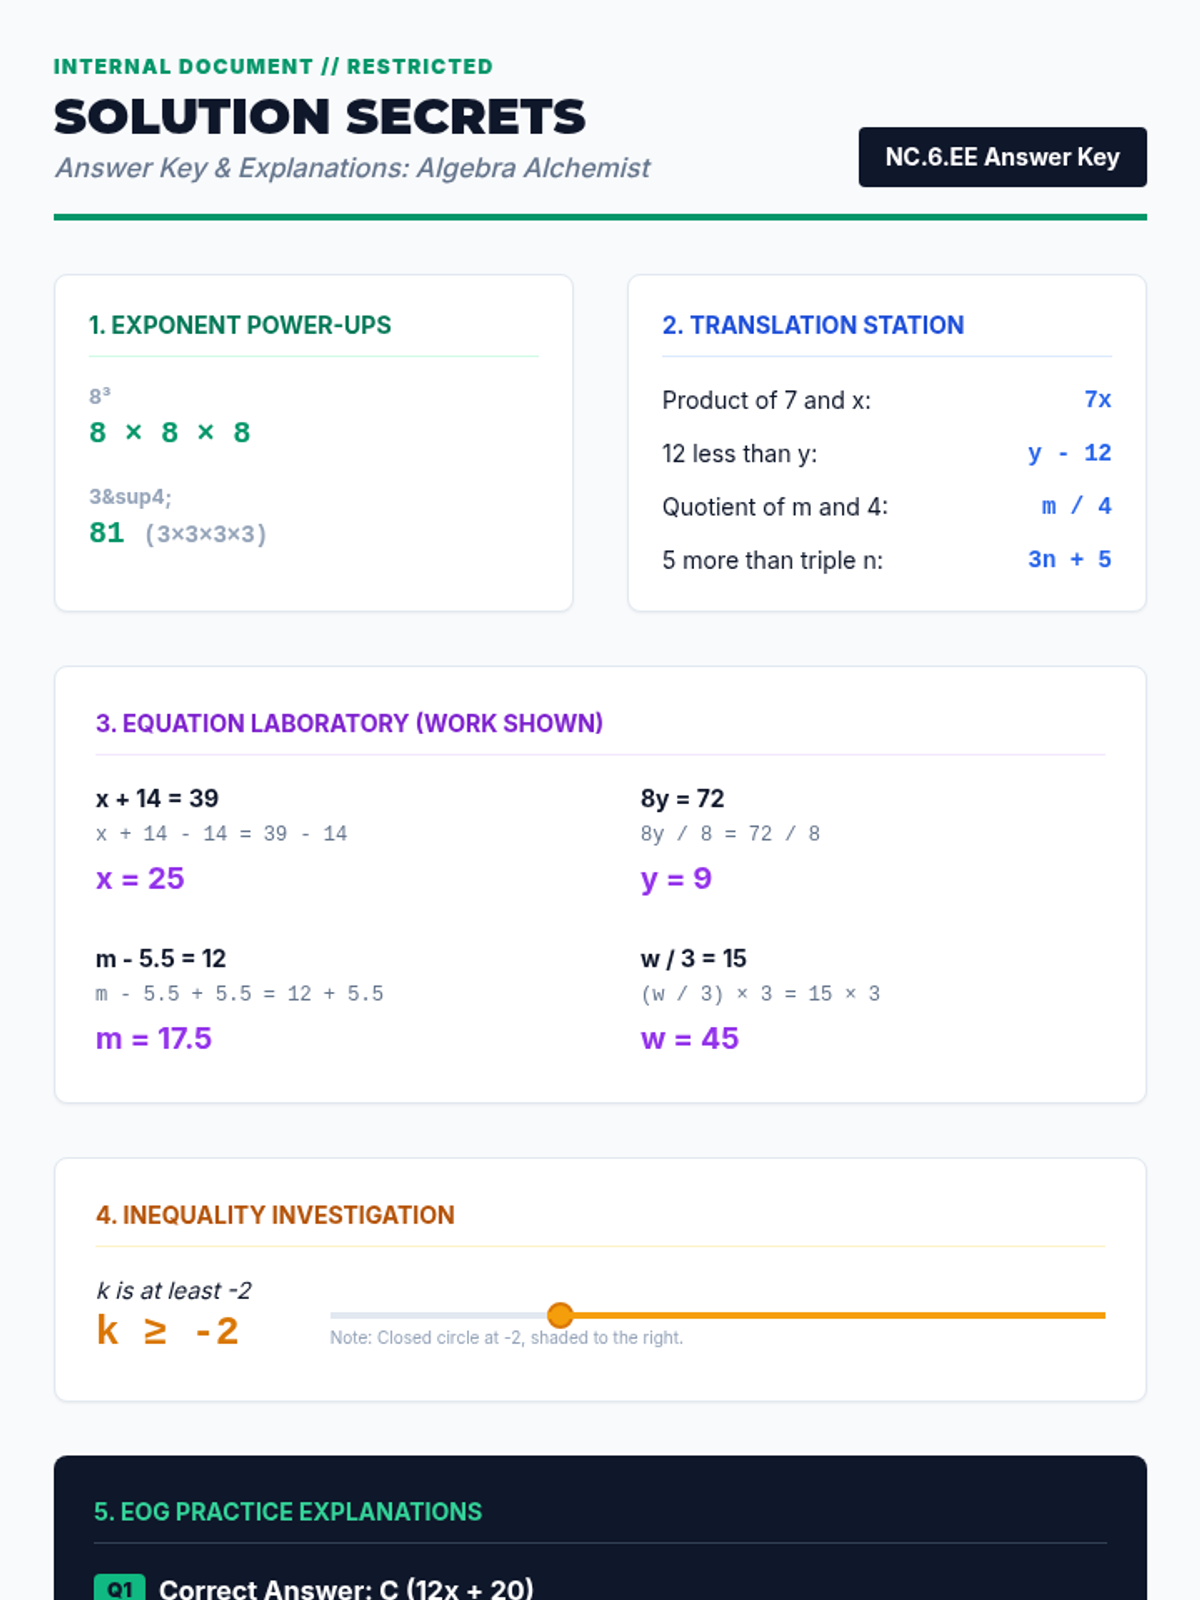The height and width of the screenshot is (1600, 1200).
Task: Open the EOG Practice Explanations heading
Action: point(288,1511)
